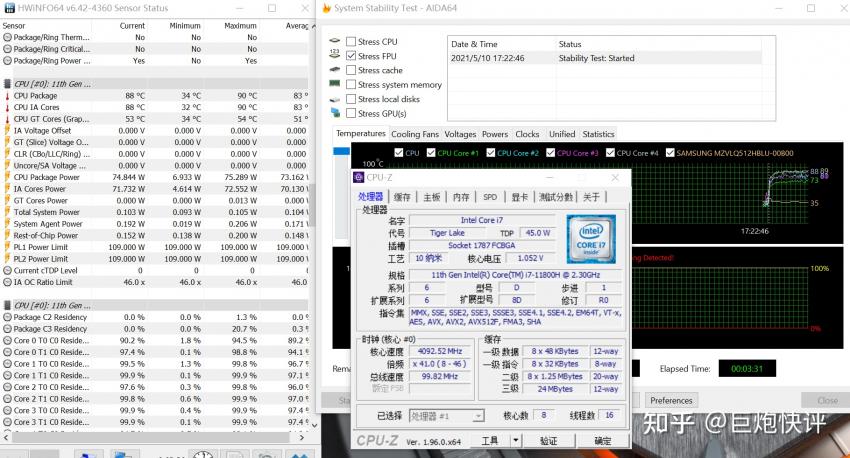Click the drive icon beside Stress local disks
The width and height of the screenshot is (850, 458).
point(334,99)
